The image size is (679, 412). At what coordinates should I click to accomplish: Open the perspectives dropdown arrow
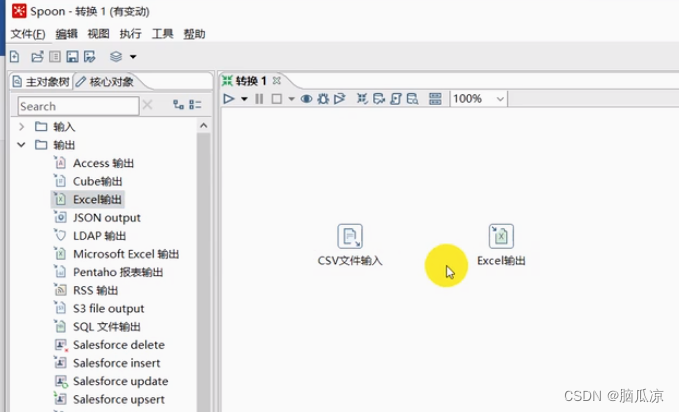tap(133, 57)
